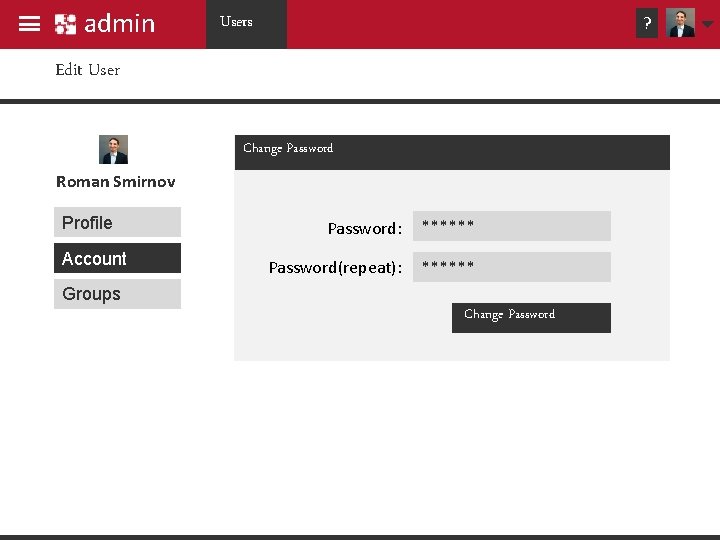Click the admin logo icon

[65, 24]
